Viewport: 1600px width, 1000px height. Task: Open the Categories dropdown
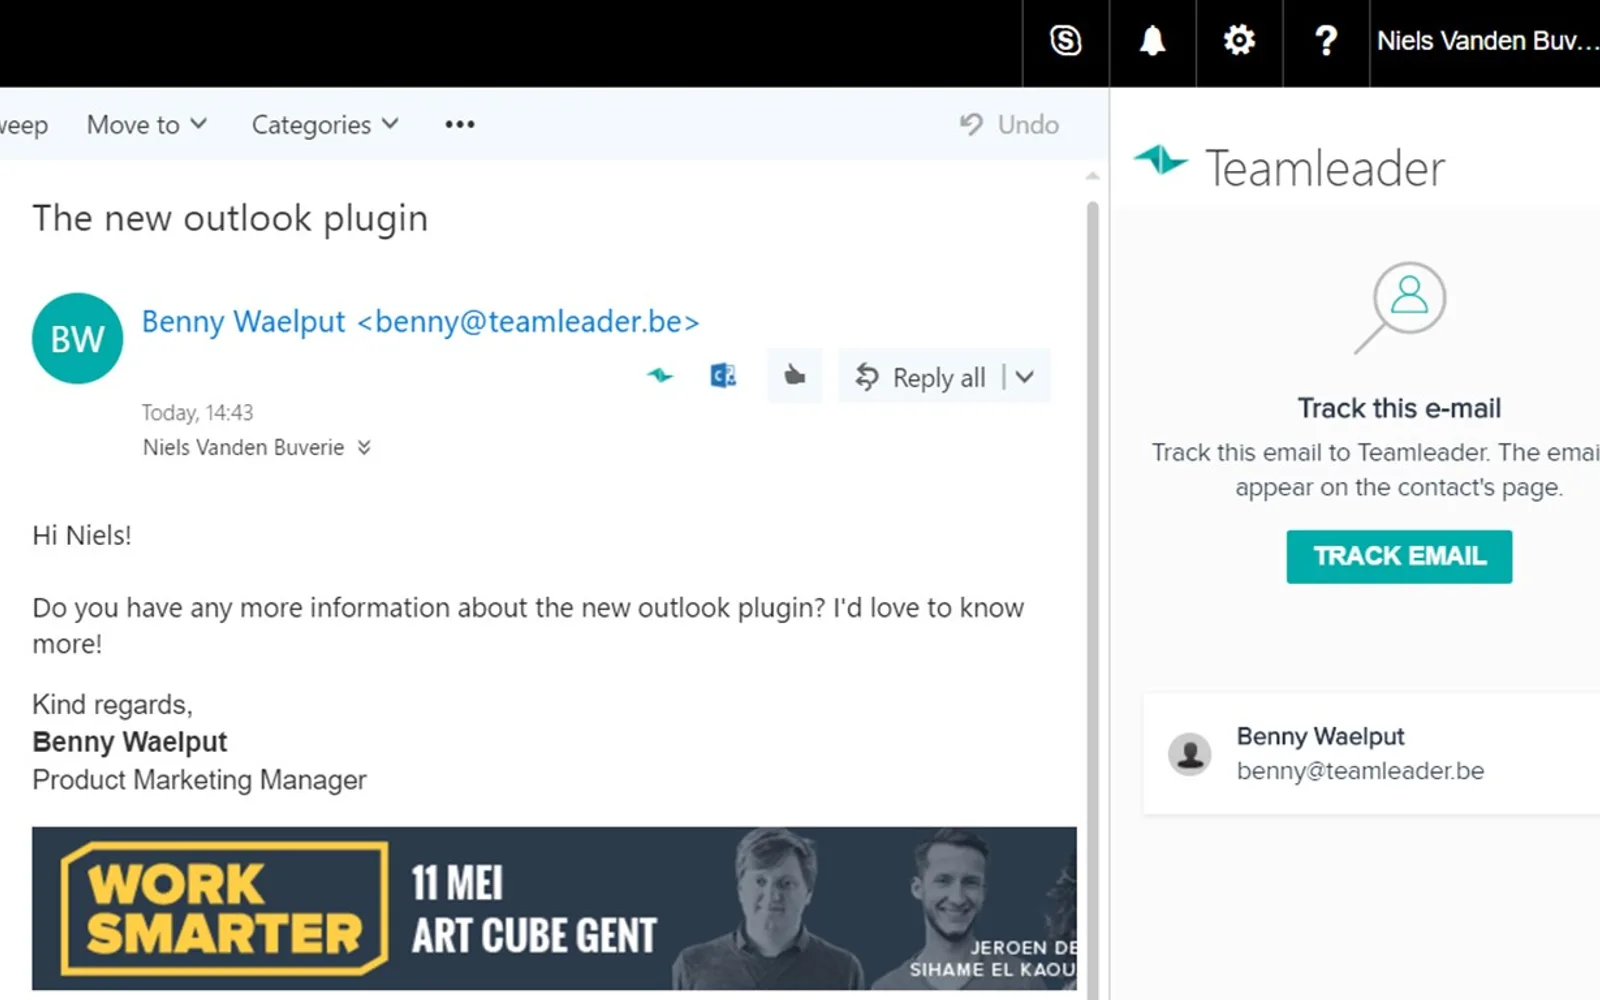[x=325, y=125]
